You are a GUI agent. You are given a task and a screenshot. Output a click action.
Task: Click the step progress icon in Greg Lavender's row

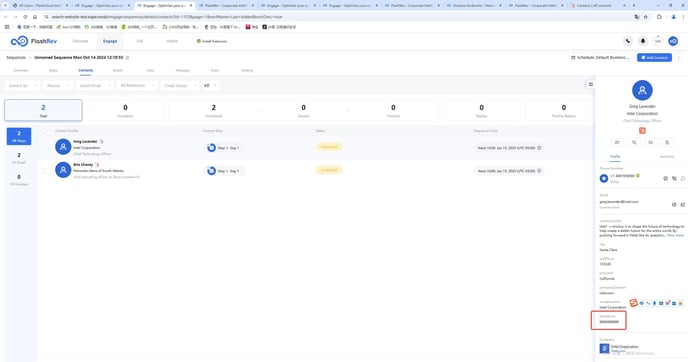[211, 148]
